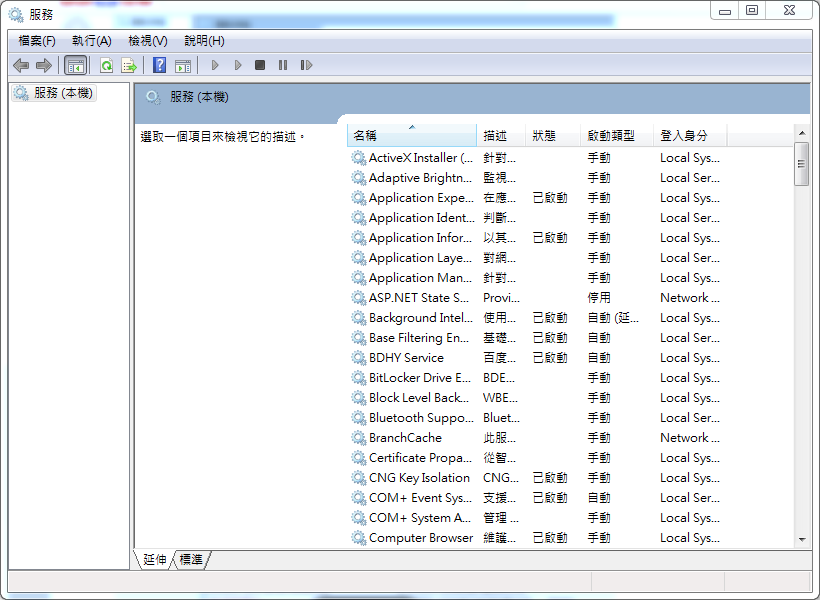Click the Forward arrow in the toolbar
Screen dimensions: 820x600
click(x=44, y=65)
